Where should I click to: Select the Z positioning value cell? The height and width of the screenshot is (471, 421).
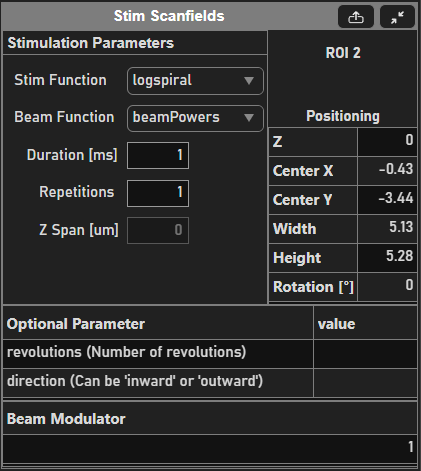pos(387,142)
